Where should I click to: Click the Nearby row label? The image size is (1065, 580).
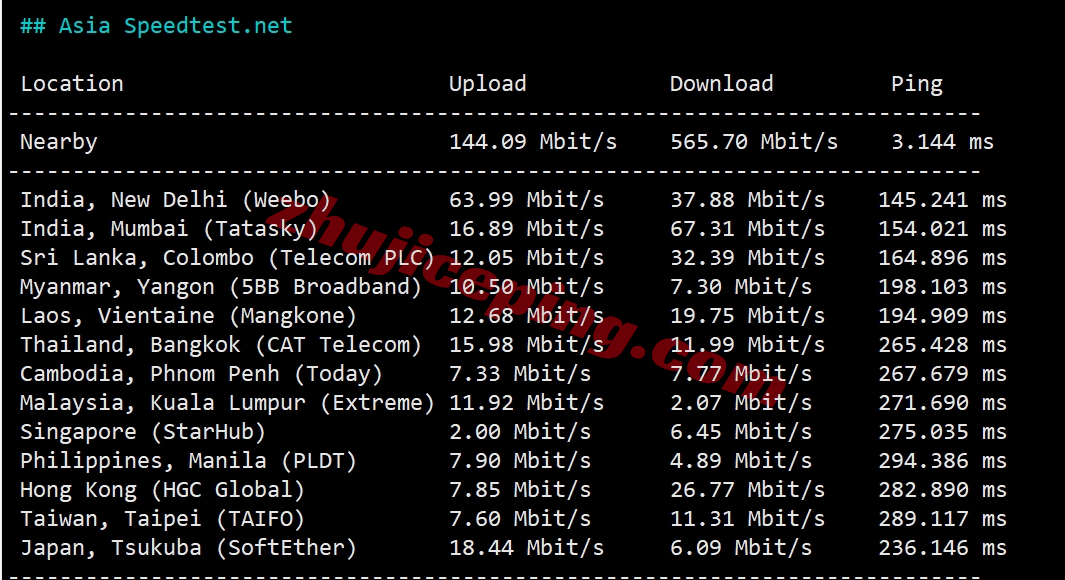tap(58, 142)
